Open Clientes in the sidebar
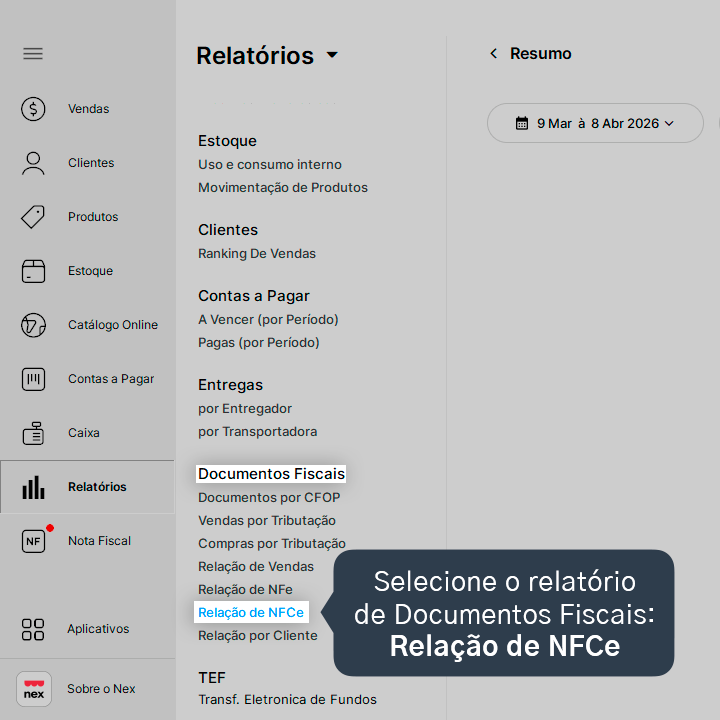720x720 pixels. click(91, 163)
